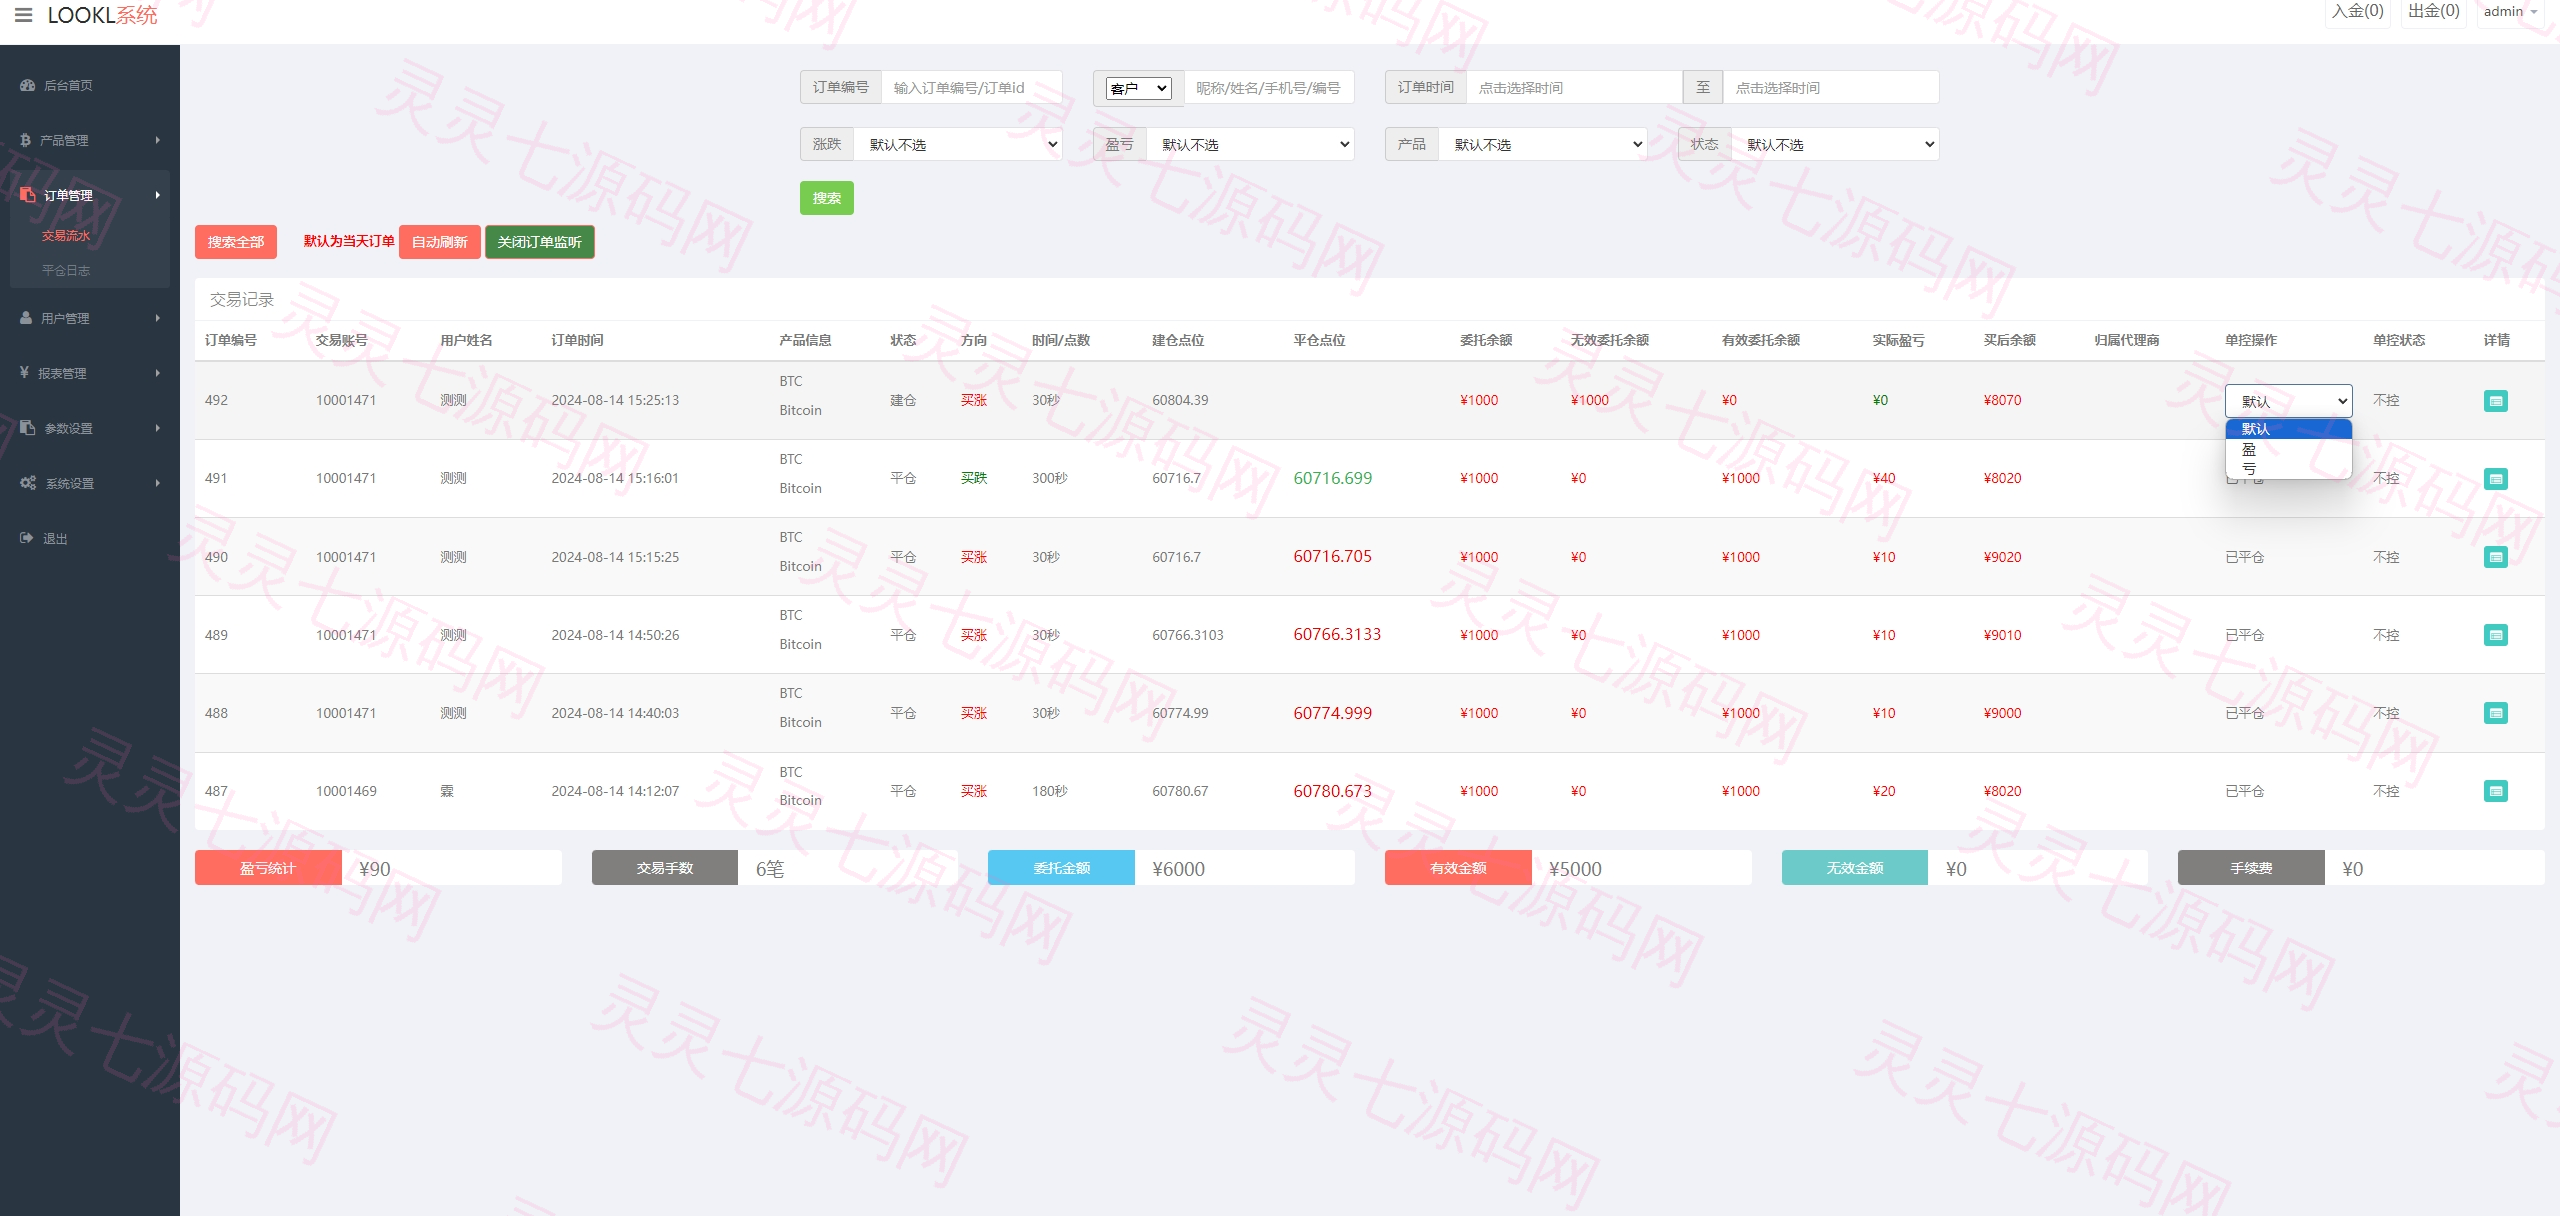Click account 10001469 in order 487
Viewport: 2560px width, 1216px height.
[x=346, y=791]
